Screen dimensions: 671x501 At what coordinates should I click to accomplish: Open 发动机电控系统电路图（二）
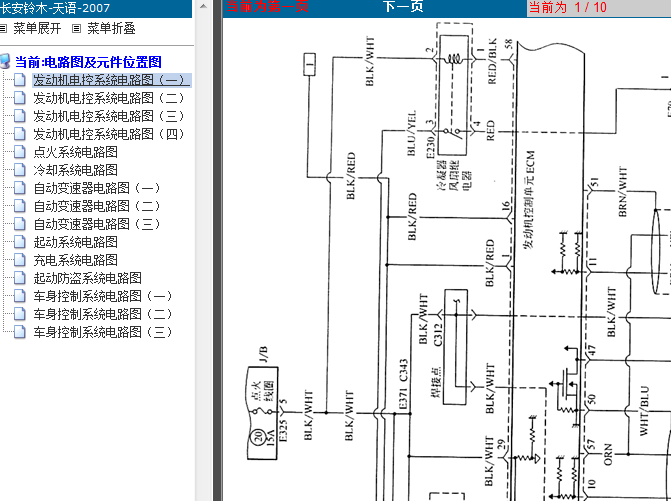pyautogui.click(x=109, y=98)
